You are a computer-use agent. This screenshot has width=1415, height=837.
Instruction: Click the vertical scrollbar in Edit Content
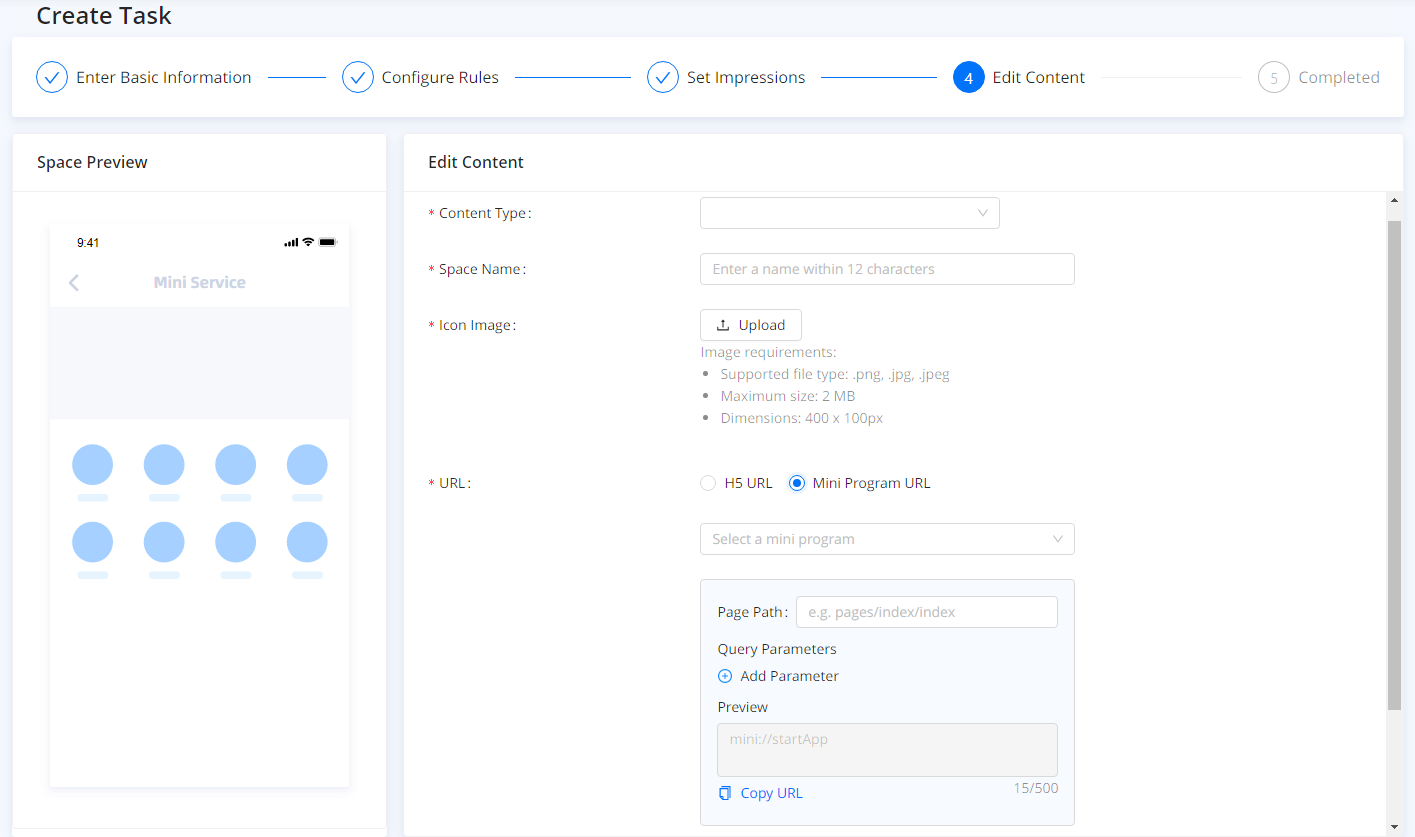click(x=1394, y=460)
